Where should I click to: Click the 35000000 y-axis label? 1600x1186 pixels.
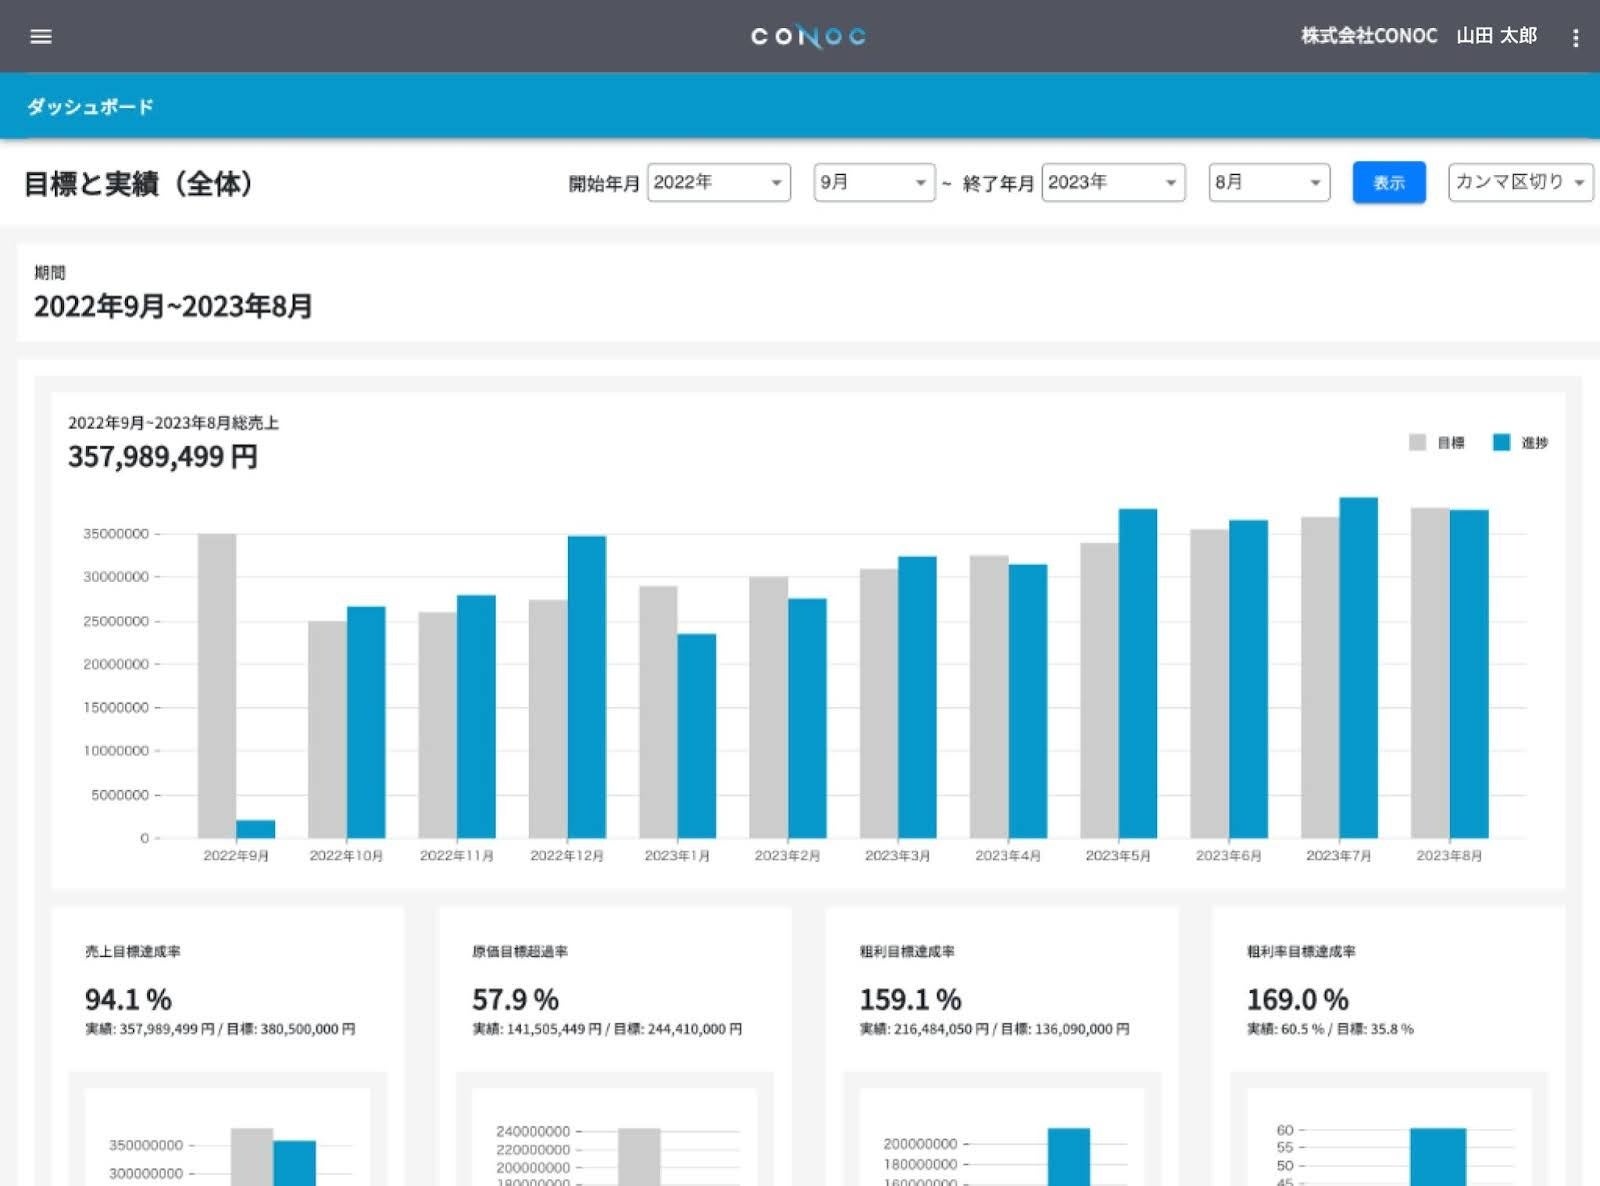[x=116, y=534]
